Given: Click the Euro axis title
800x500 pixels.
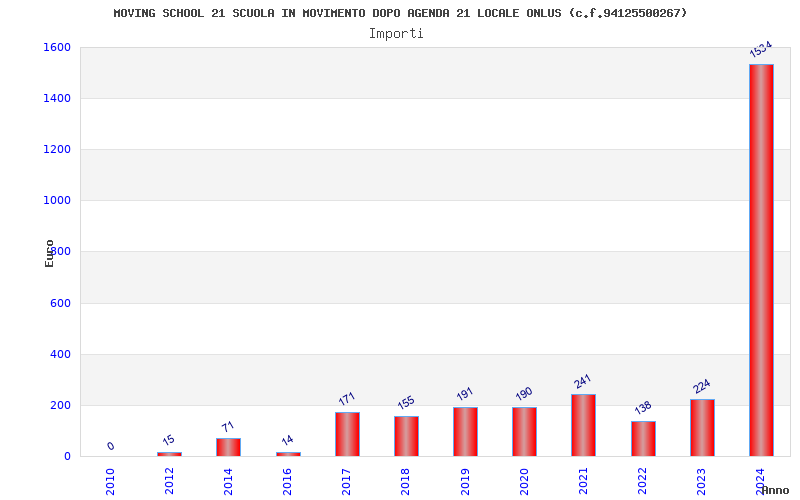Looking at the screenshot, I should 49,254.
